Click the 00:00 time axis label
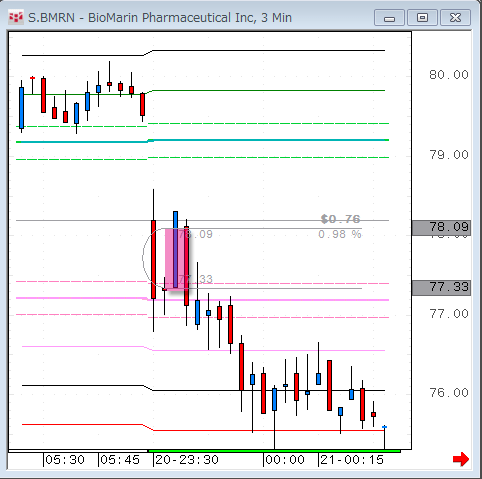Screen dimensions: 482x479 click(285, 460)
